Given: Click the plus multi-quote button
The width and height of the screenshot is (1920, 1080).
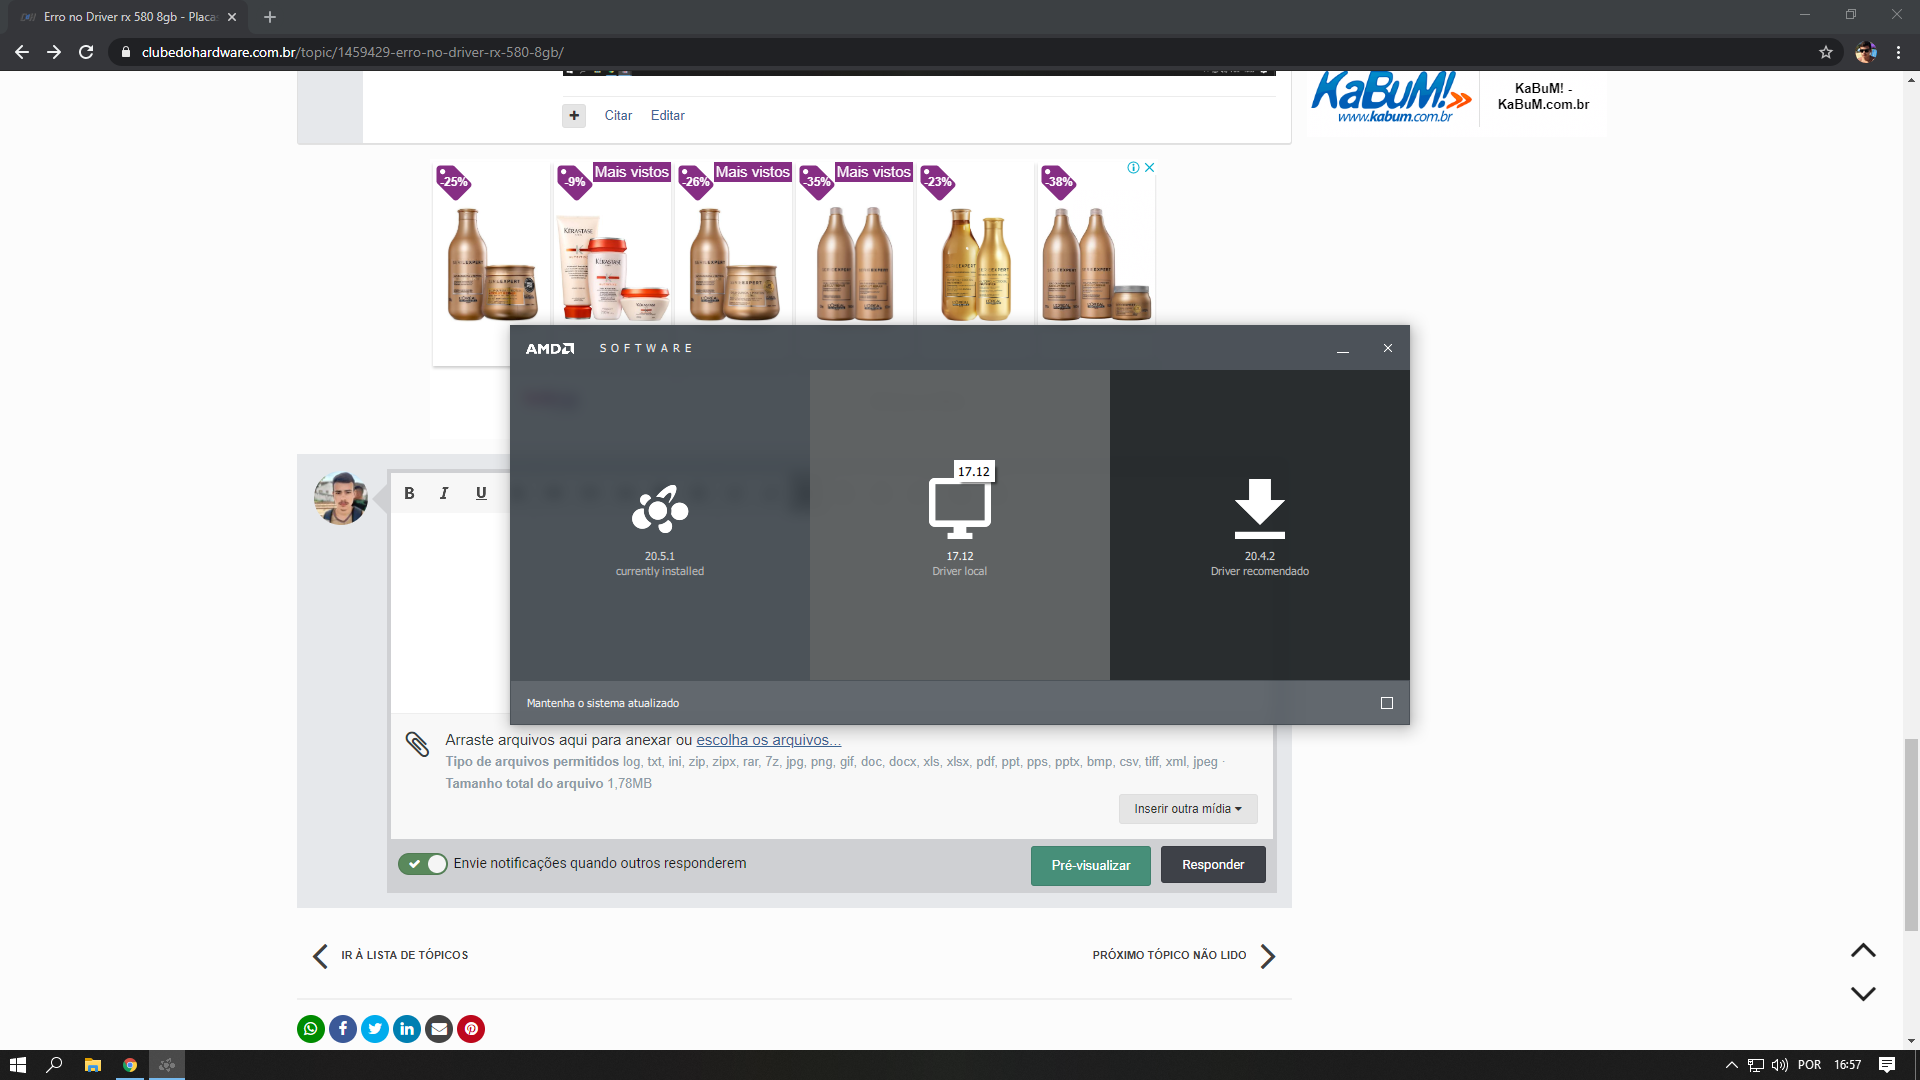Looking at the screenshot, I should click(x=574, y=116).
